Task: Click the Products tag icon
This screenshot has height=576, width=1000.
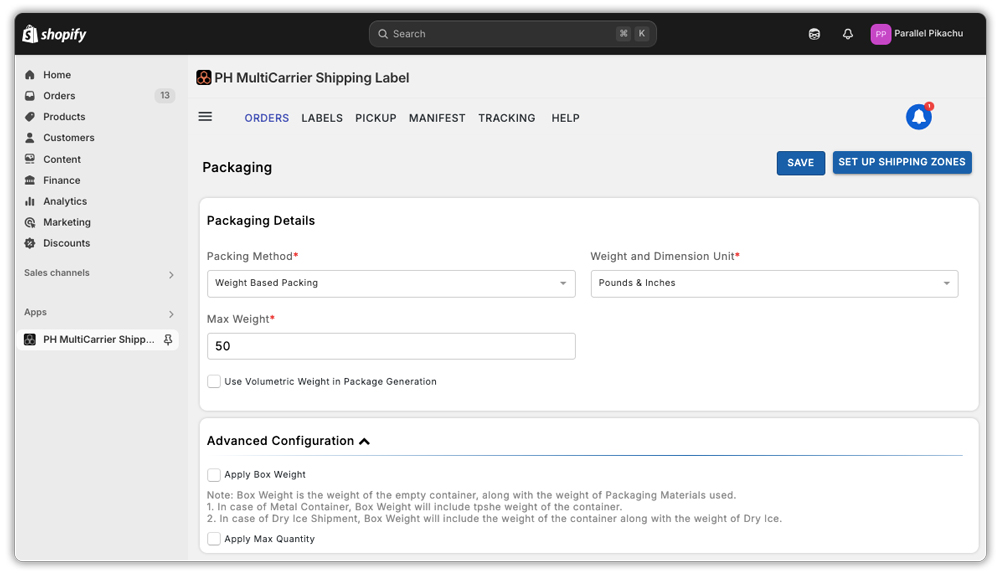Action: (x=29, y=117)
